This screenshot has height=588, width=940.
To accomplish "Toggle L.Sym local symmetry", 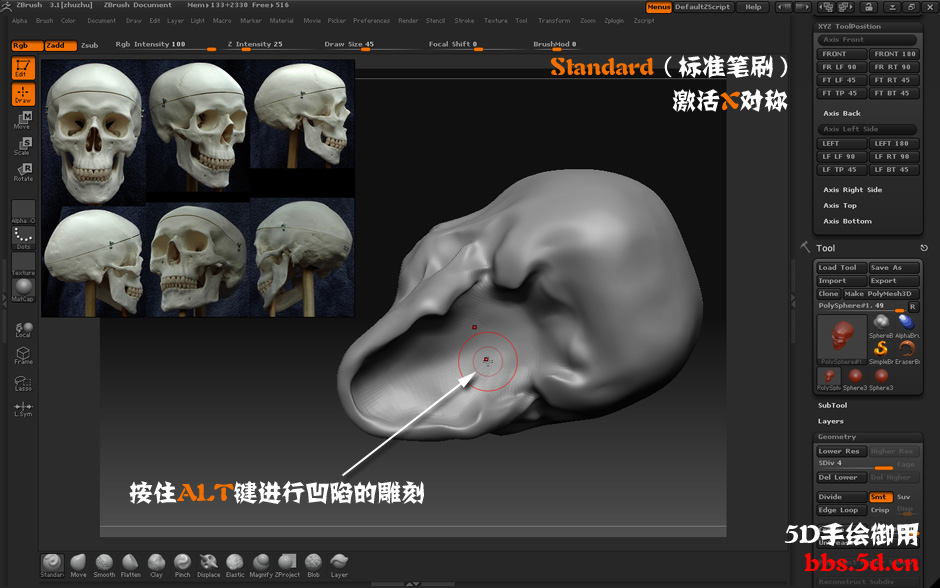I will pyautogui.click(x=23, y=409).
